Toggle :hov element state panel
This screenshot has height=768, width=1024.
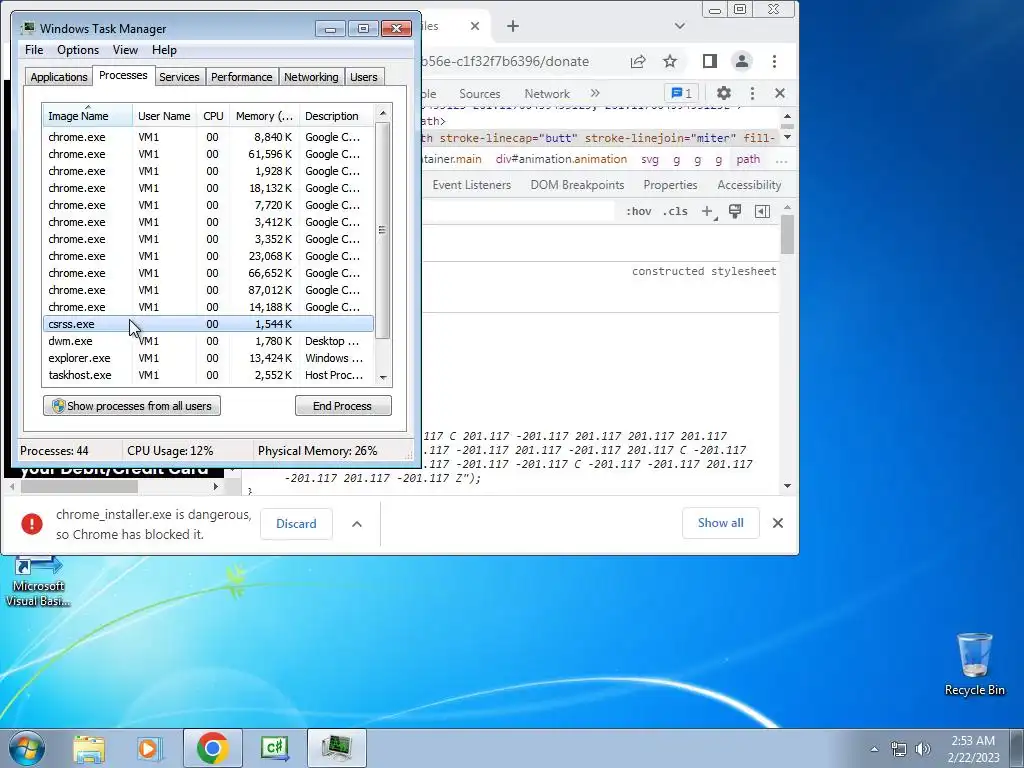(x=639, y=211)
